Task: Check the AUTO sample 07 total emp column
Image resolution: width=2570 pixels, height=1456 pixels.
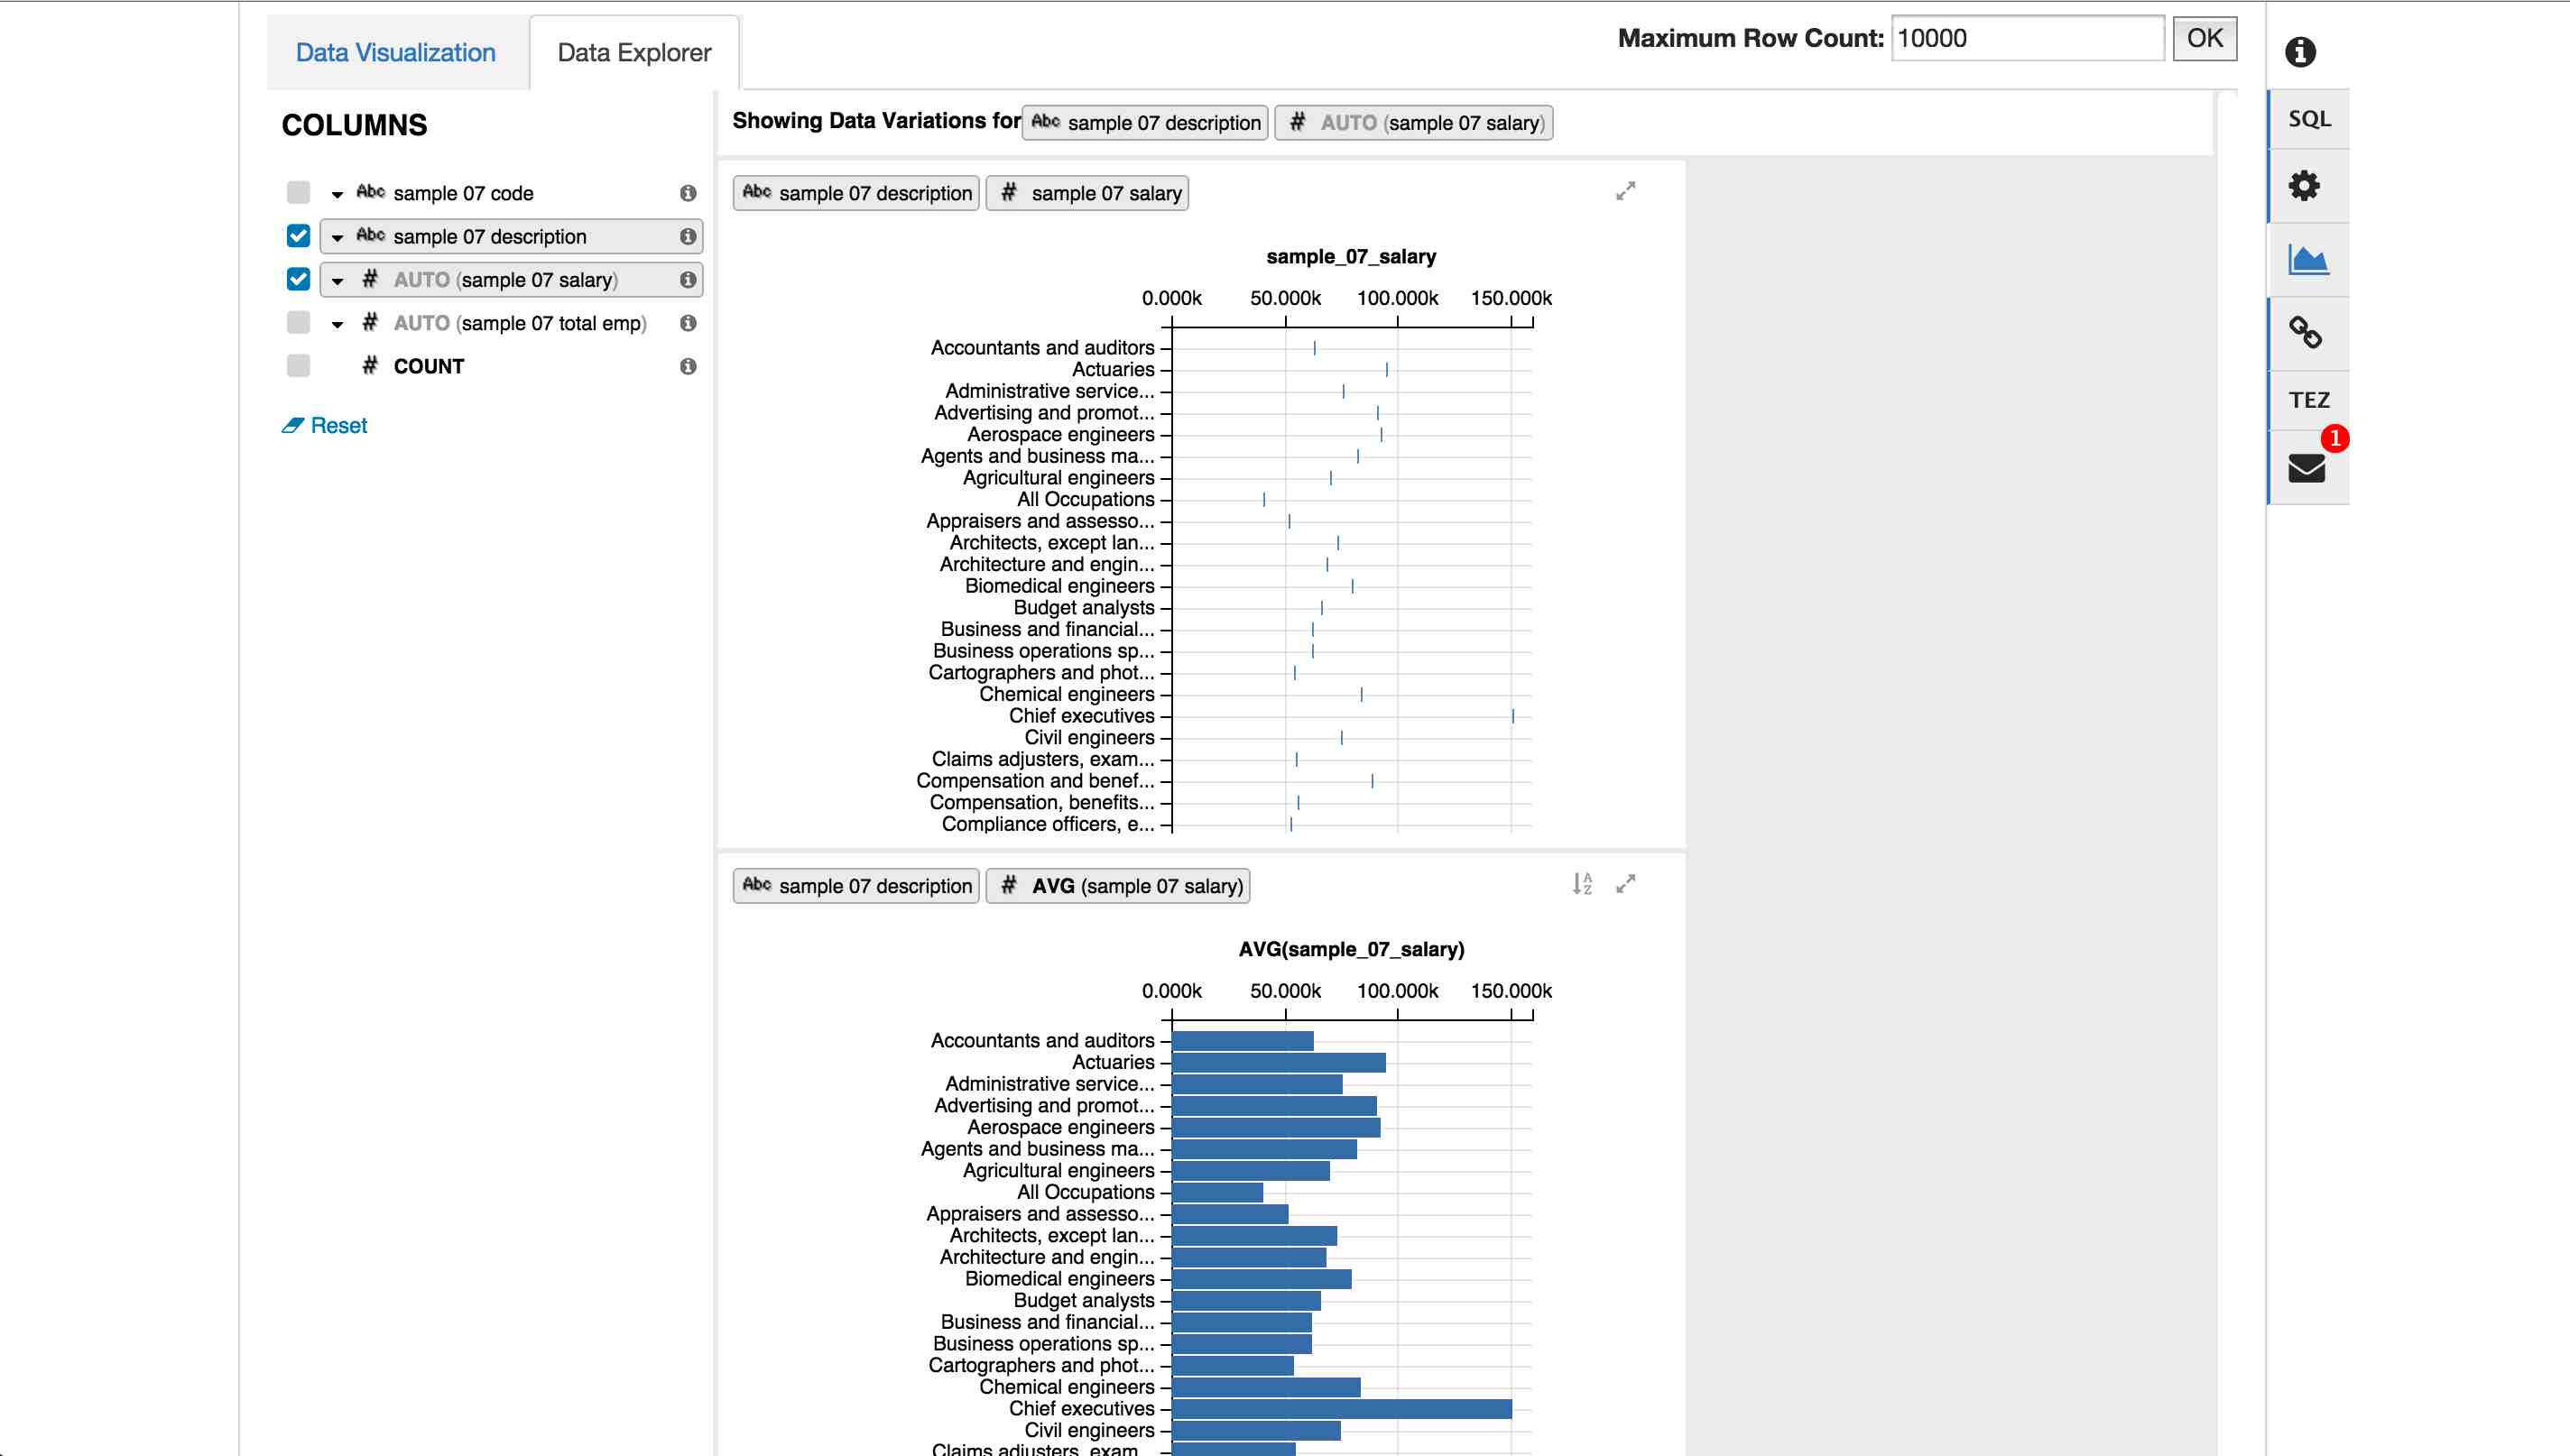Action: [x=297, y=322]
